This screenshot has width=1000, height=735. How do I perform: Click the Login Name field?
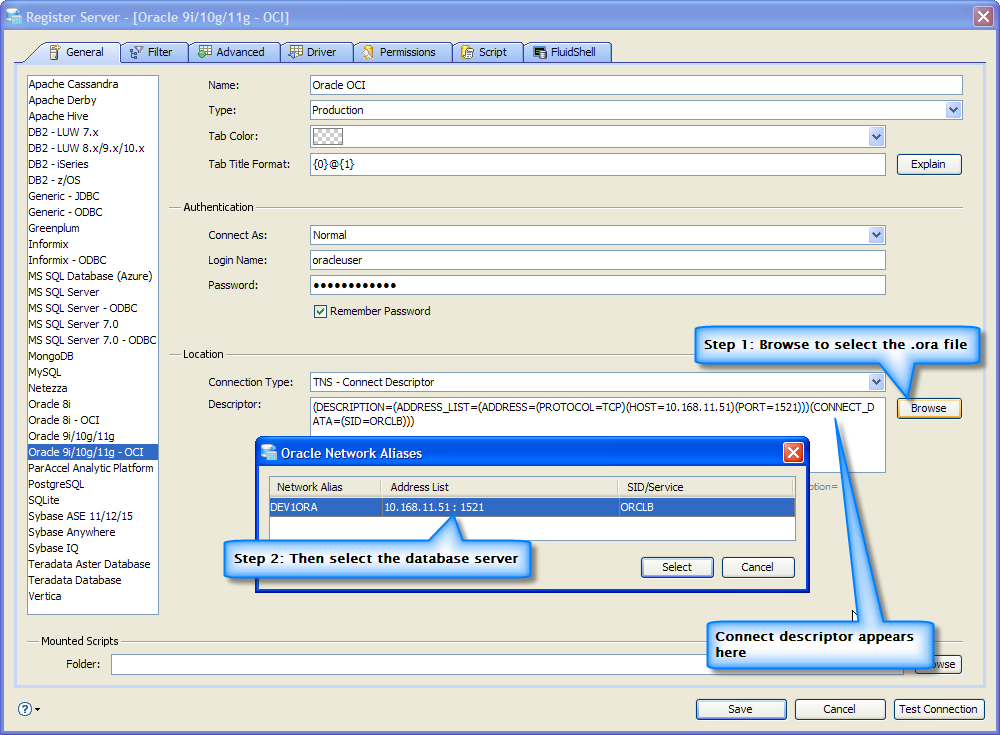(598, 260)
